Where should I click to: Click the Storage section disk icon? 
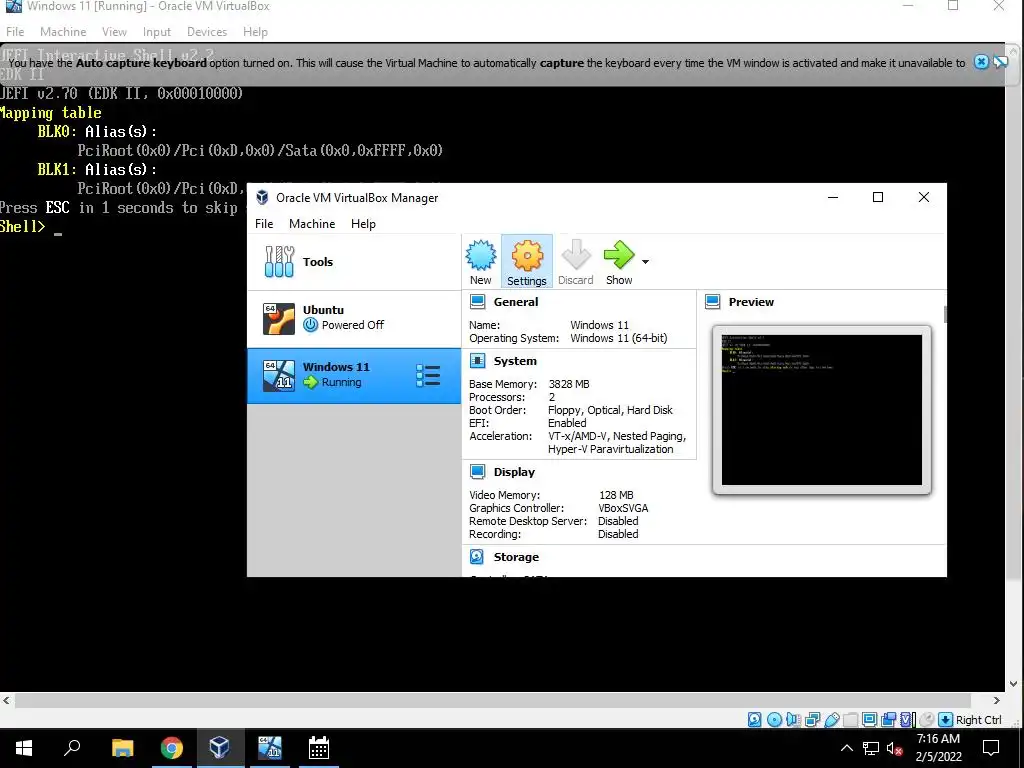pyautogui.click(x=477, y=556)
